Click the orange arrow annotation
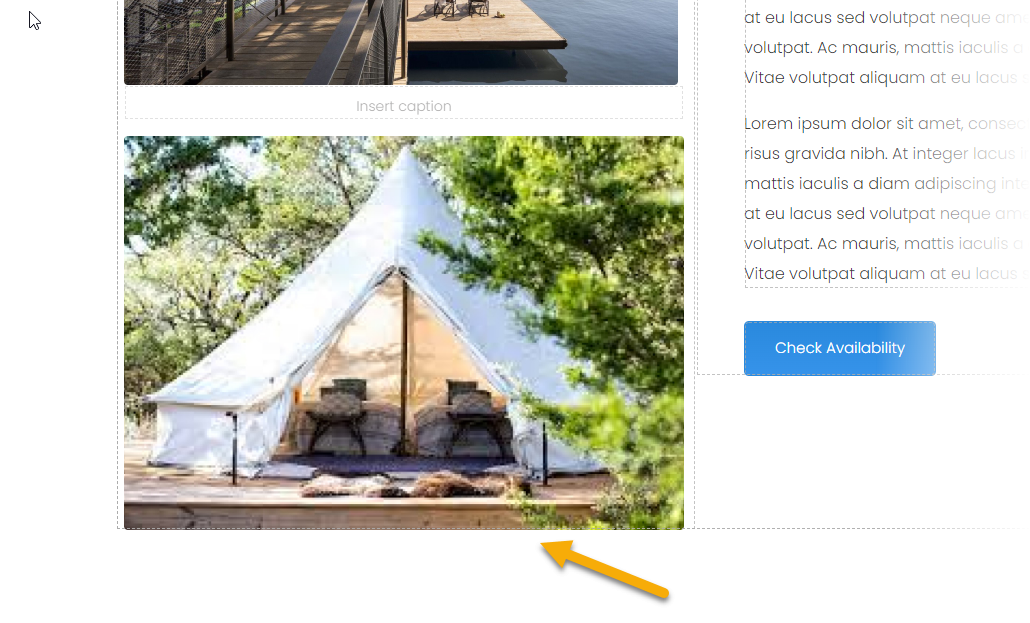This screenshot has width=1030, height=623. (x=604, y=569)
